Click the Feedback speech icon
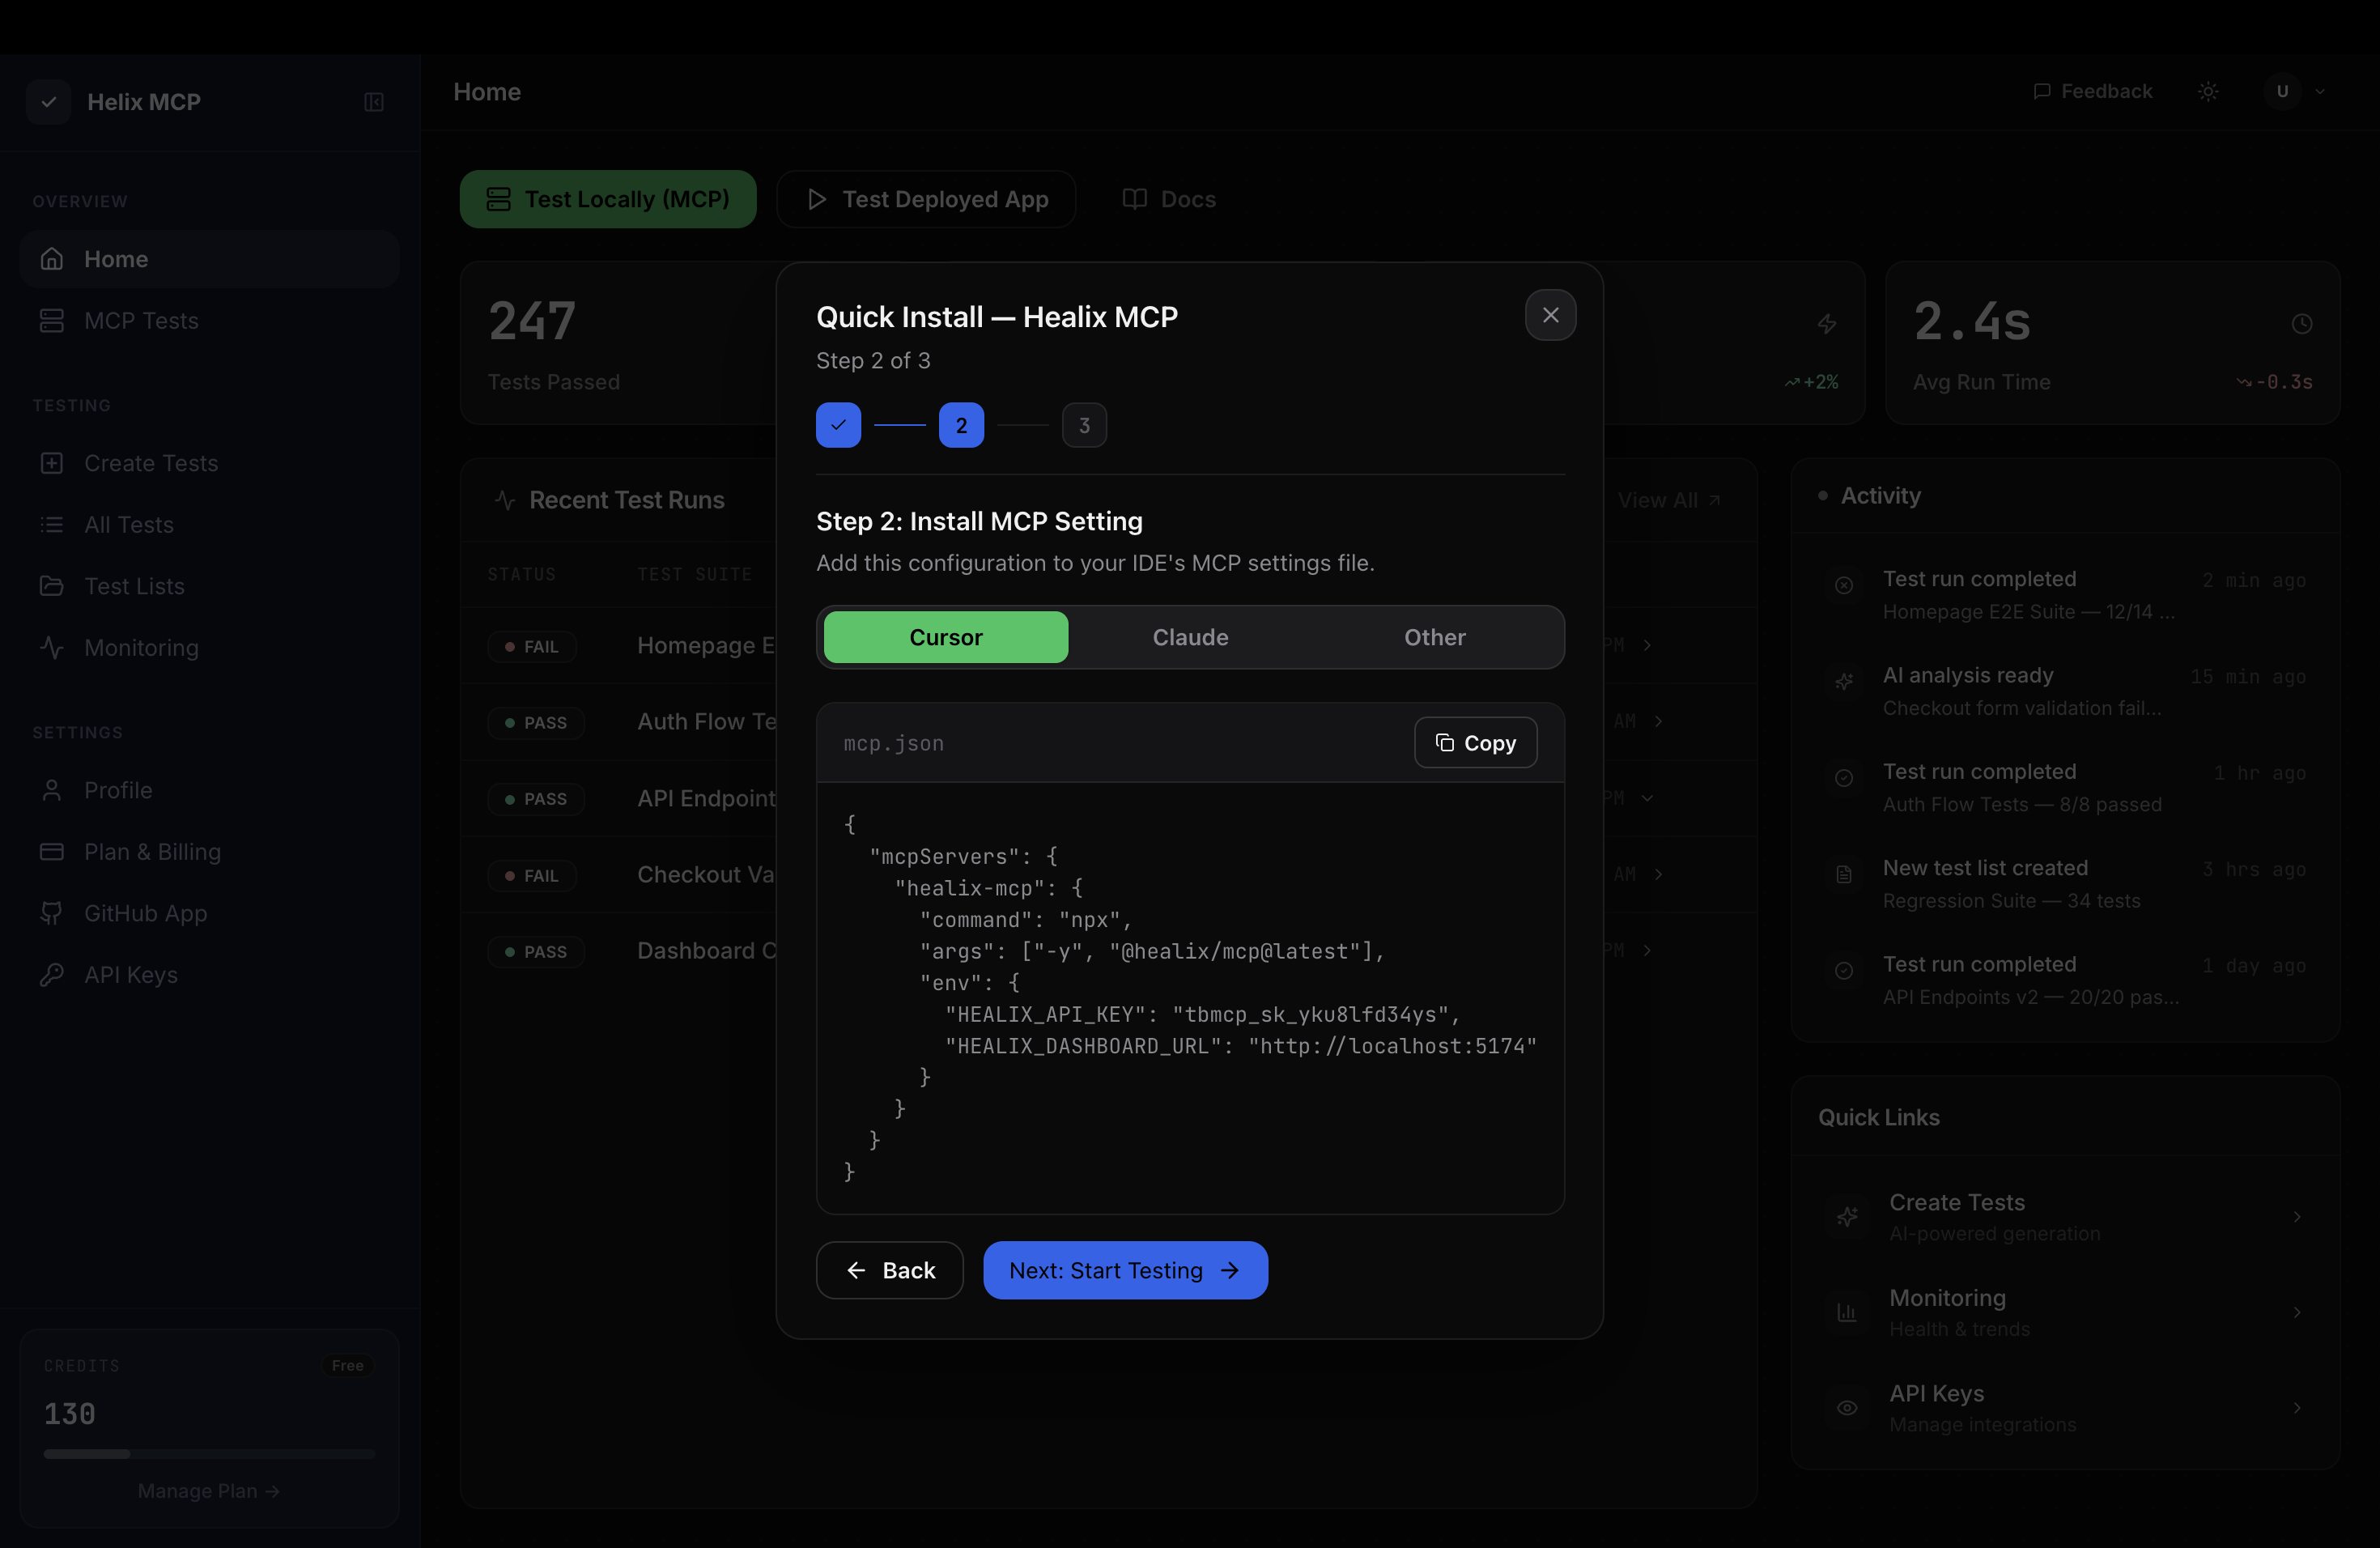The width and height of the screenshot is (2380, 1548). (x=2041, y=91)
